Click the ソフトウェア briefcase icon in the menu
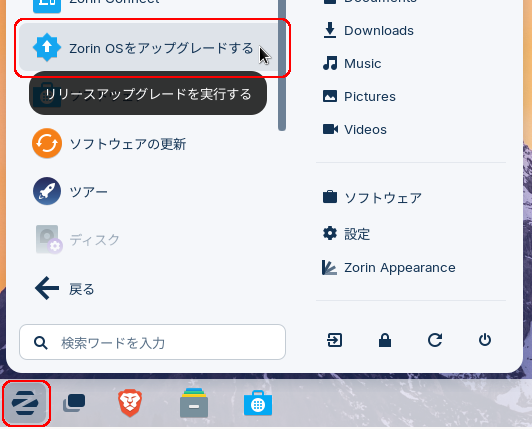The image size is (532, 429). click(330, 197)
